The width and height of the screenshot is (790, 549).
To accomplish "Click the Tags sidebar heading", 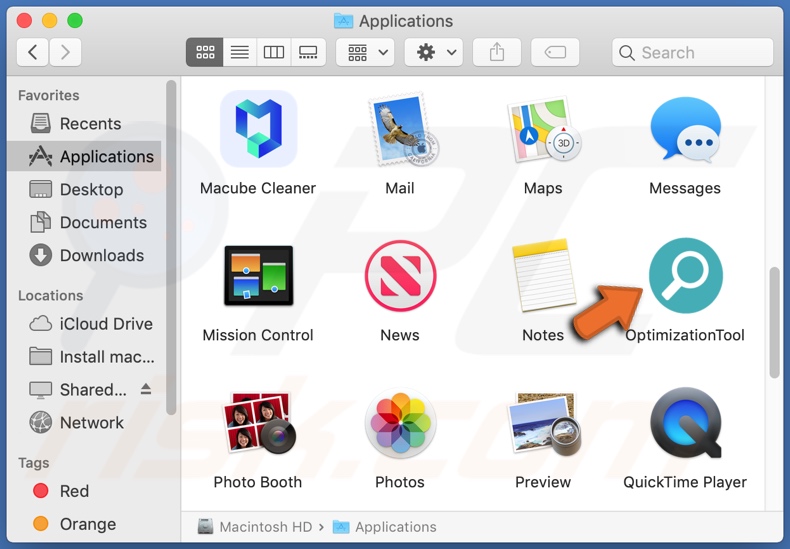I will point(34,463).
